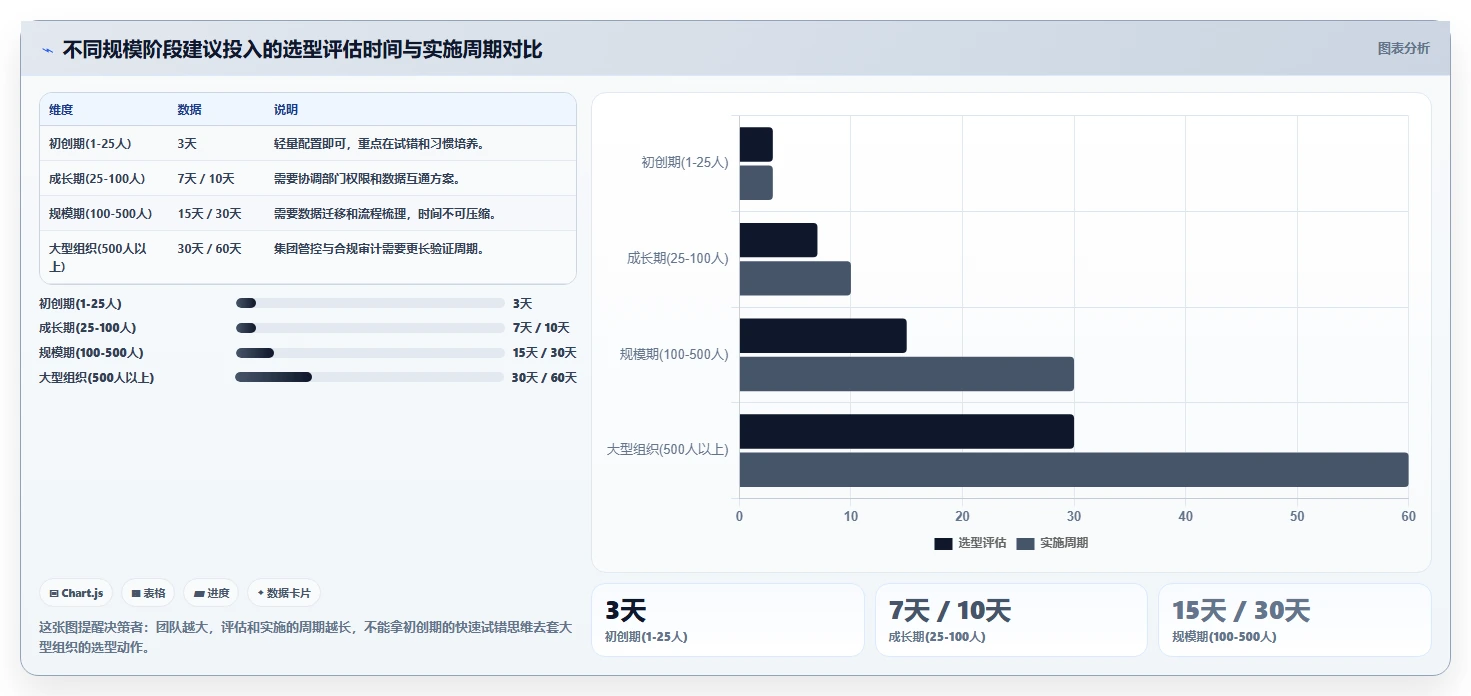This screenshot has width=1471, height=696.
Task: Click note 集团管控与合规审计需要更长验证周期。
Action: [x=379, y=248]
